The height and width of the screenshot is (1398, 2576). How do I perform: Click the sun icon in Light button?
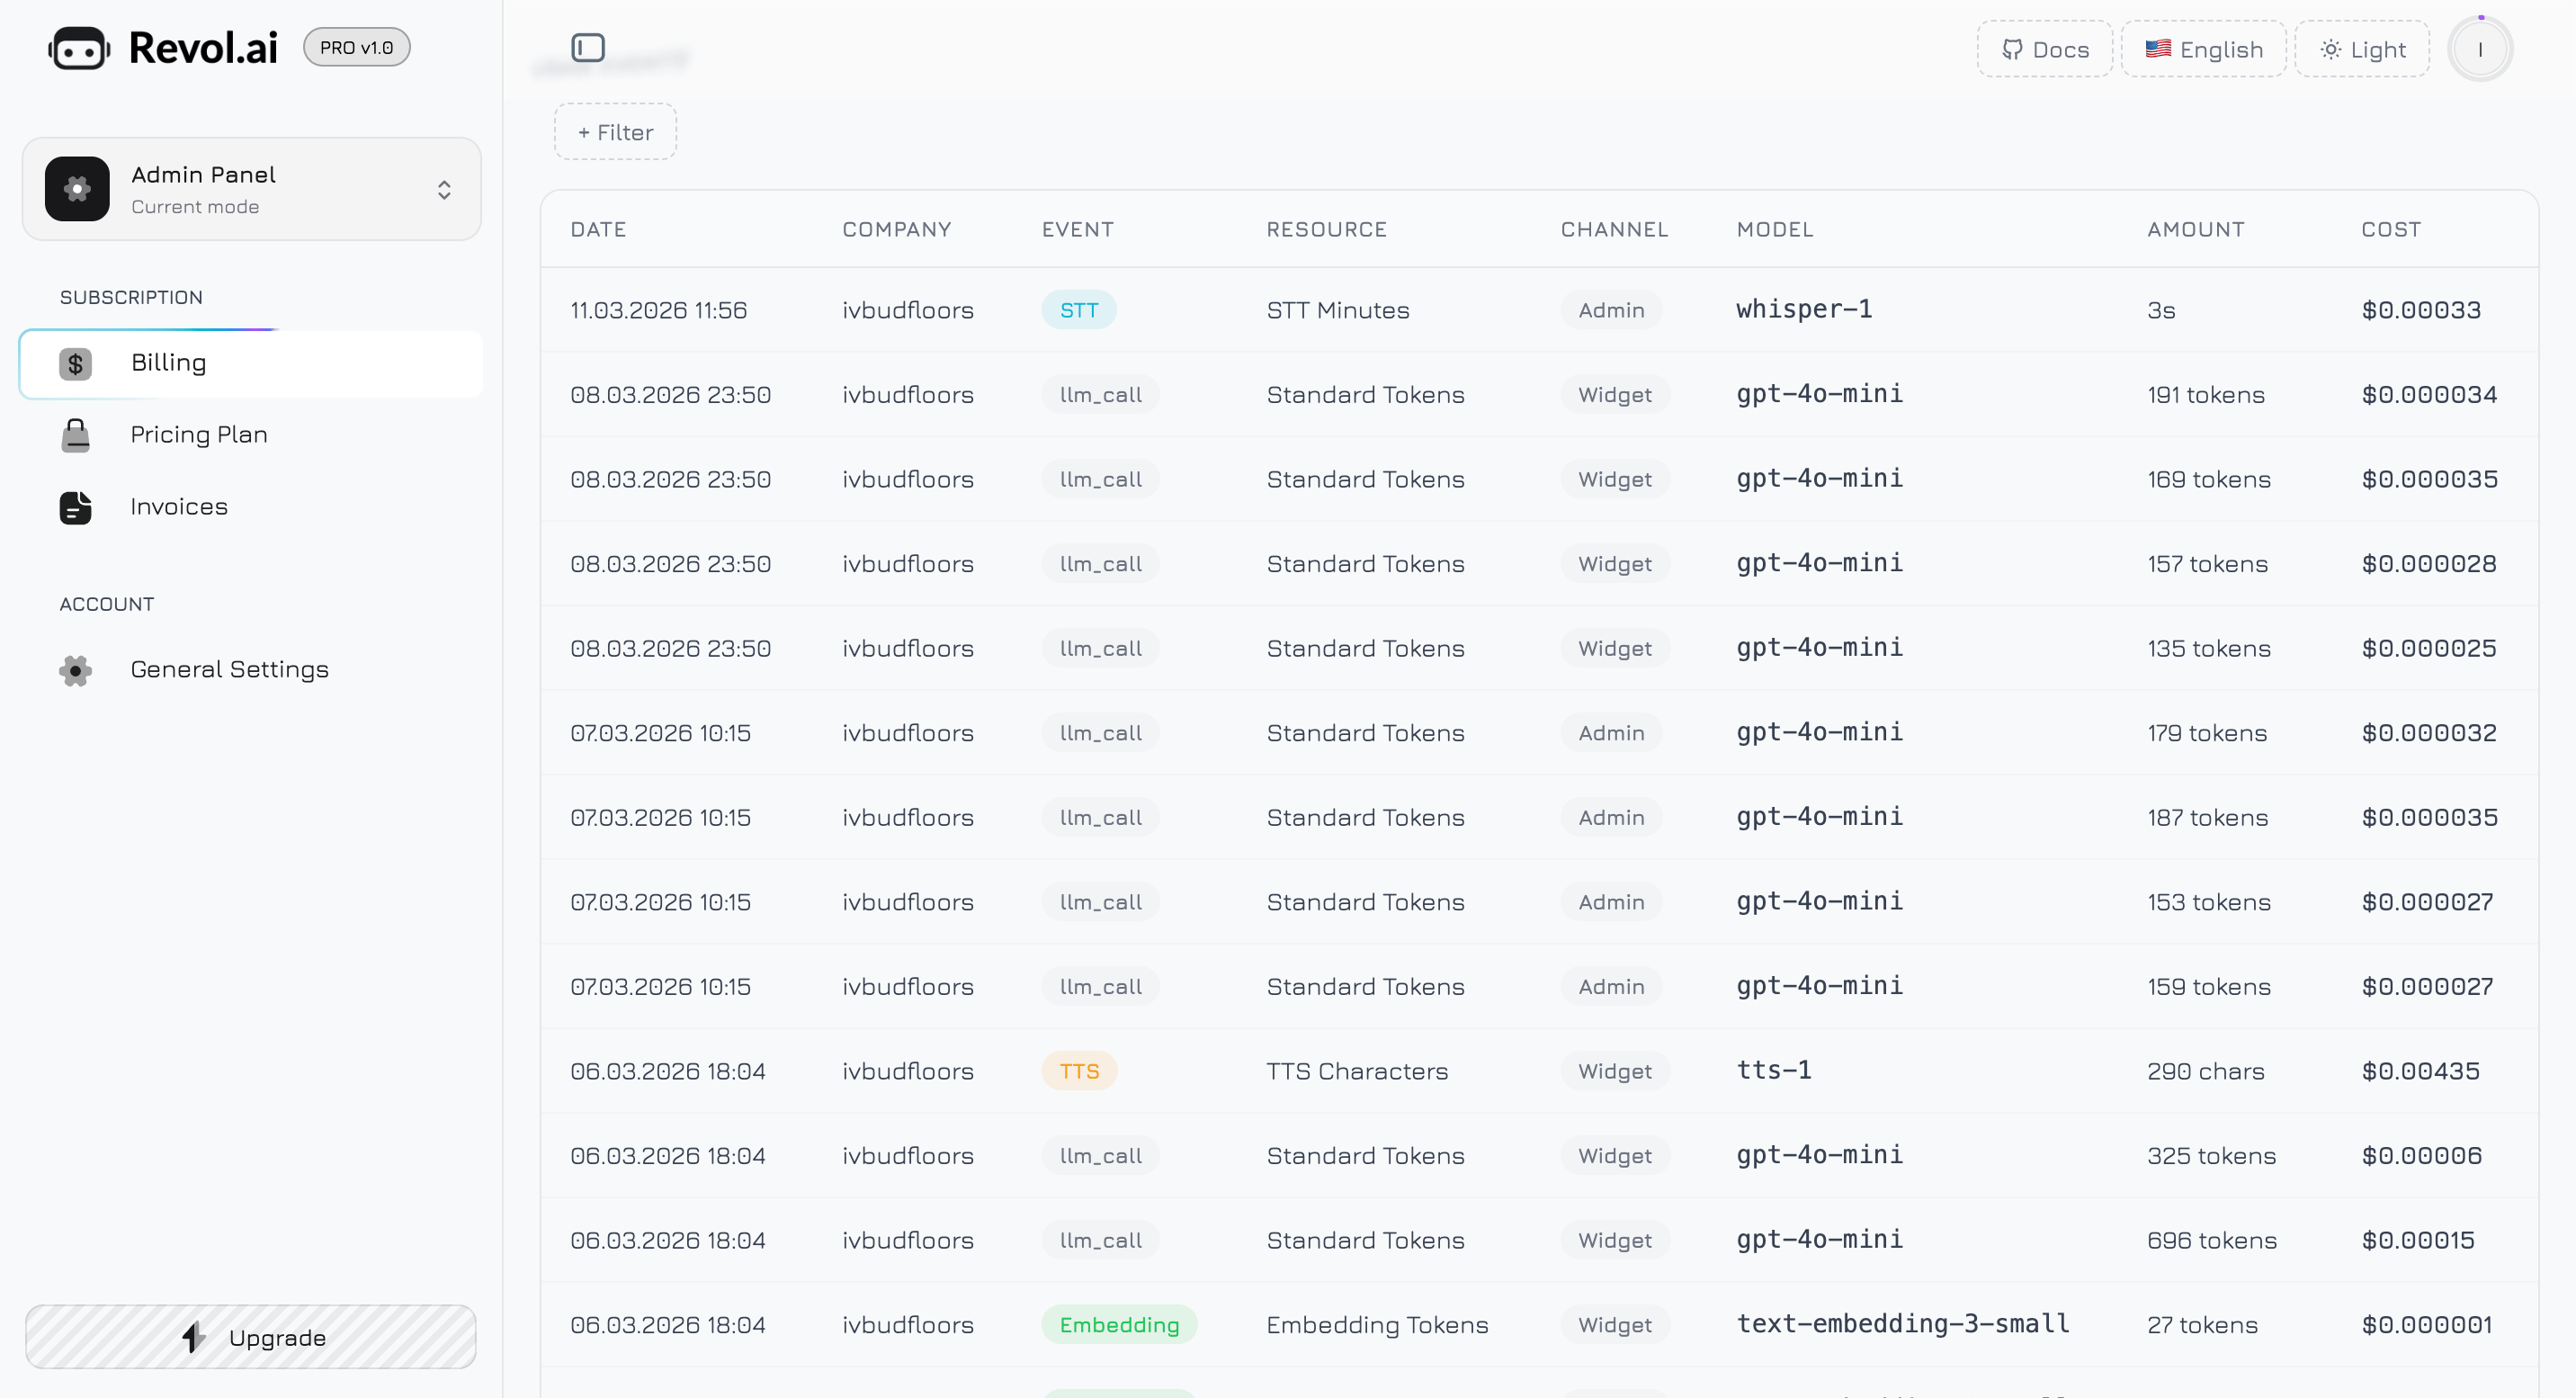2331,49
